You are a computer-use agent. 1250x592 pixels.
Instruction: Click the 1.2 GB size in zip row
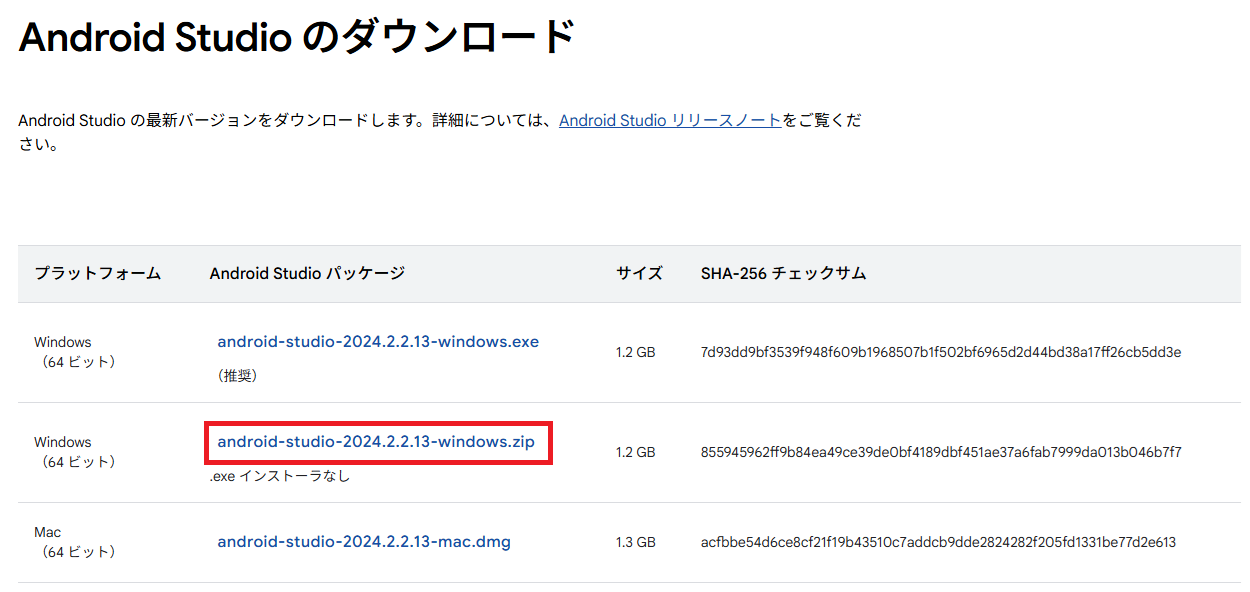click(x=635, y=452)
